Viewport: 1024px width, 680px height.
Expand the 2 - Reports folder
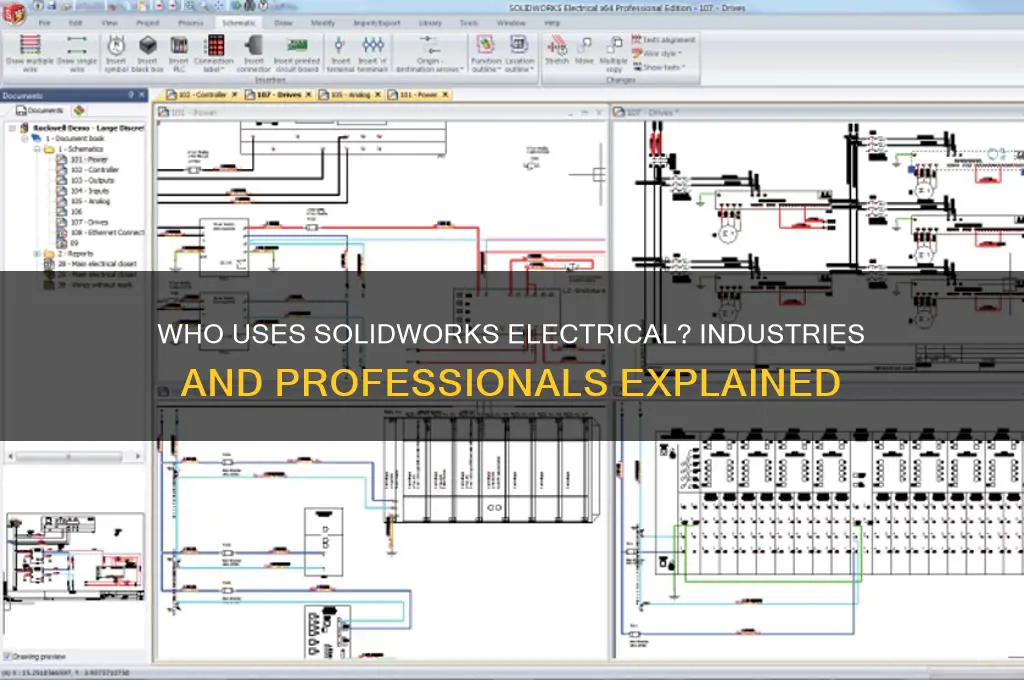[37, 253]
